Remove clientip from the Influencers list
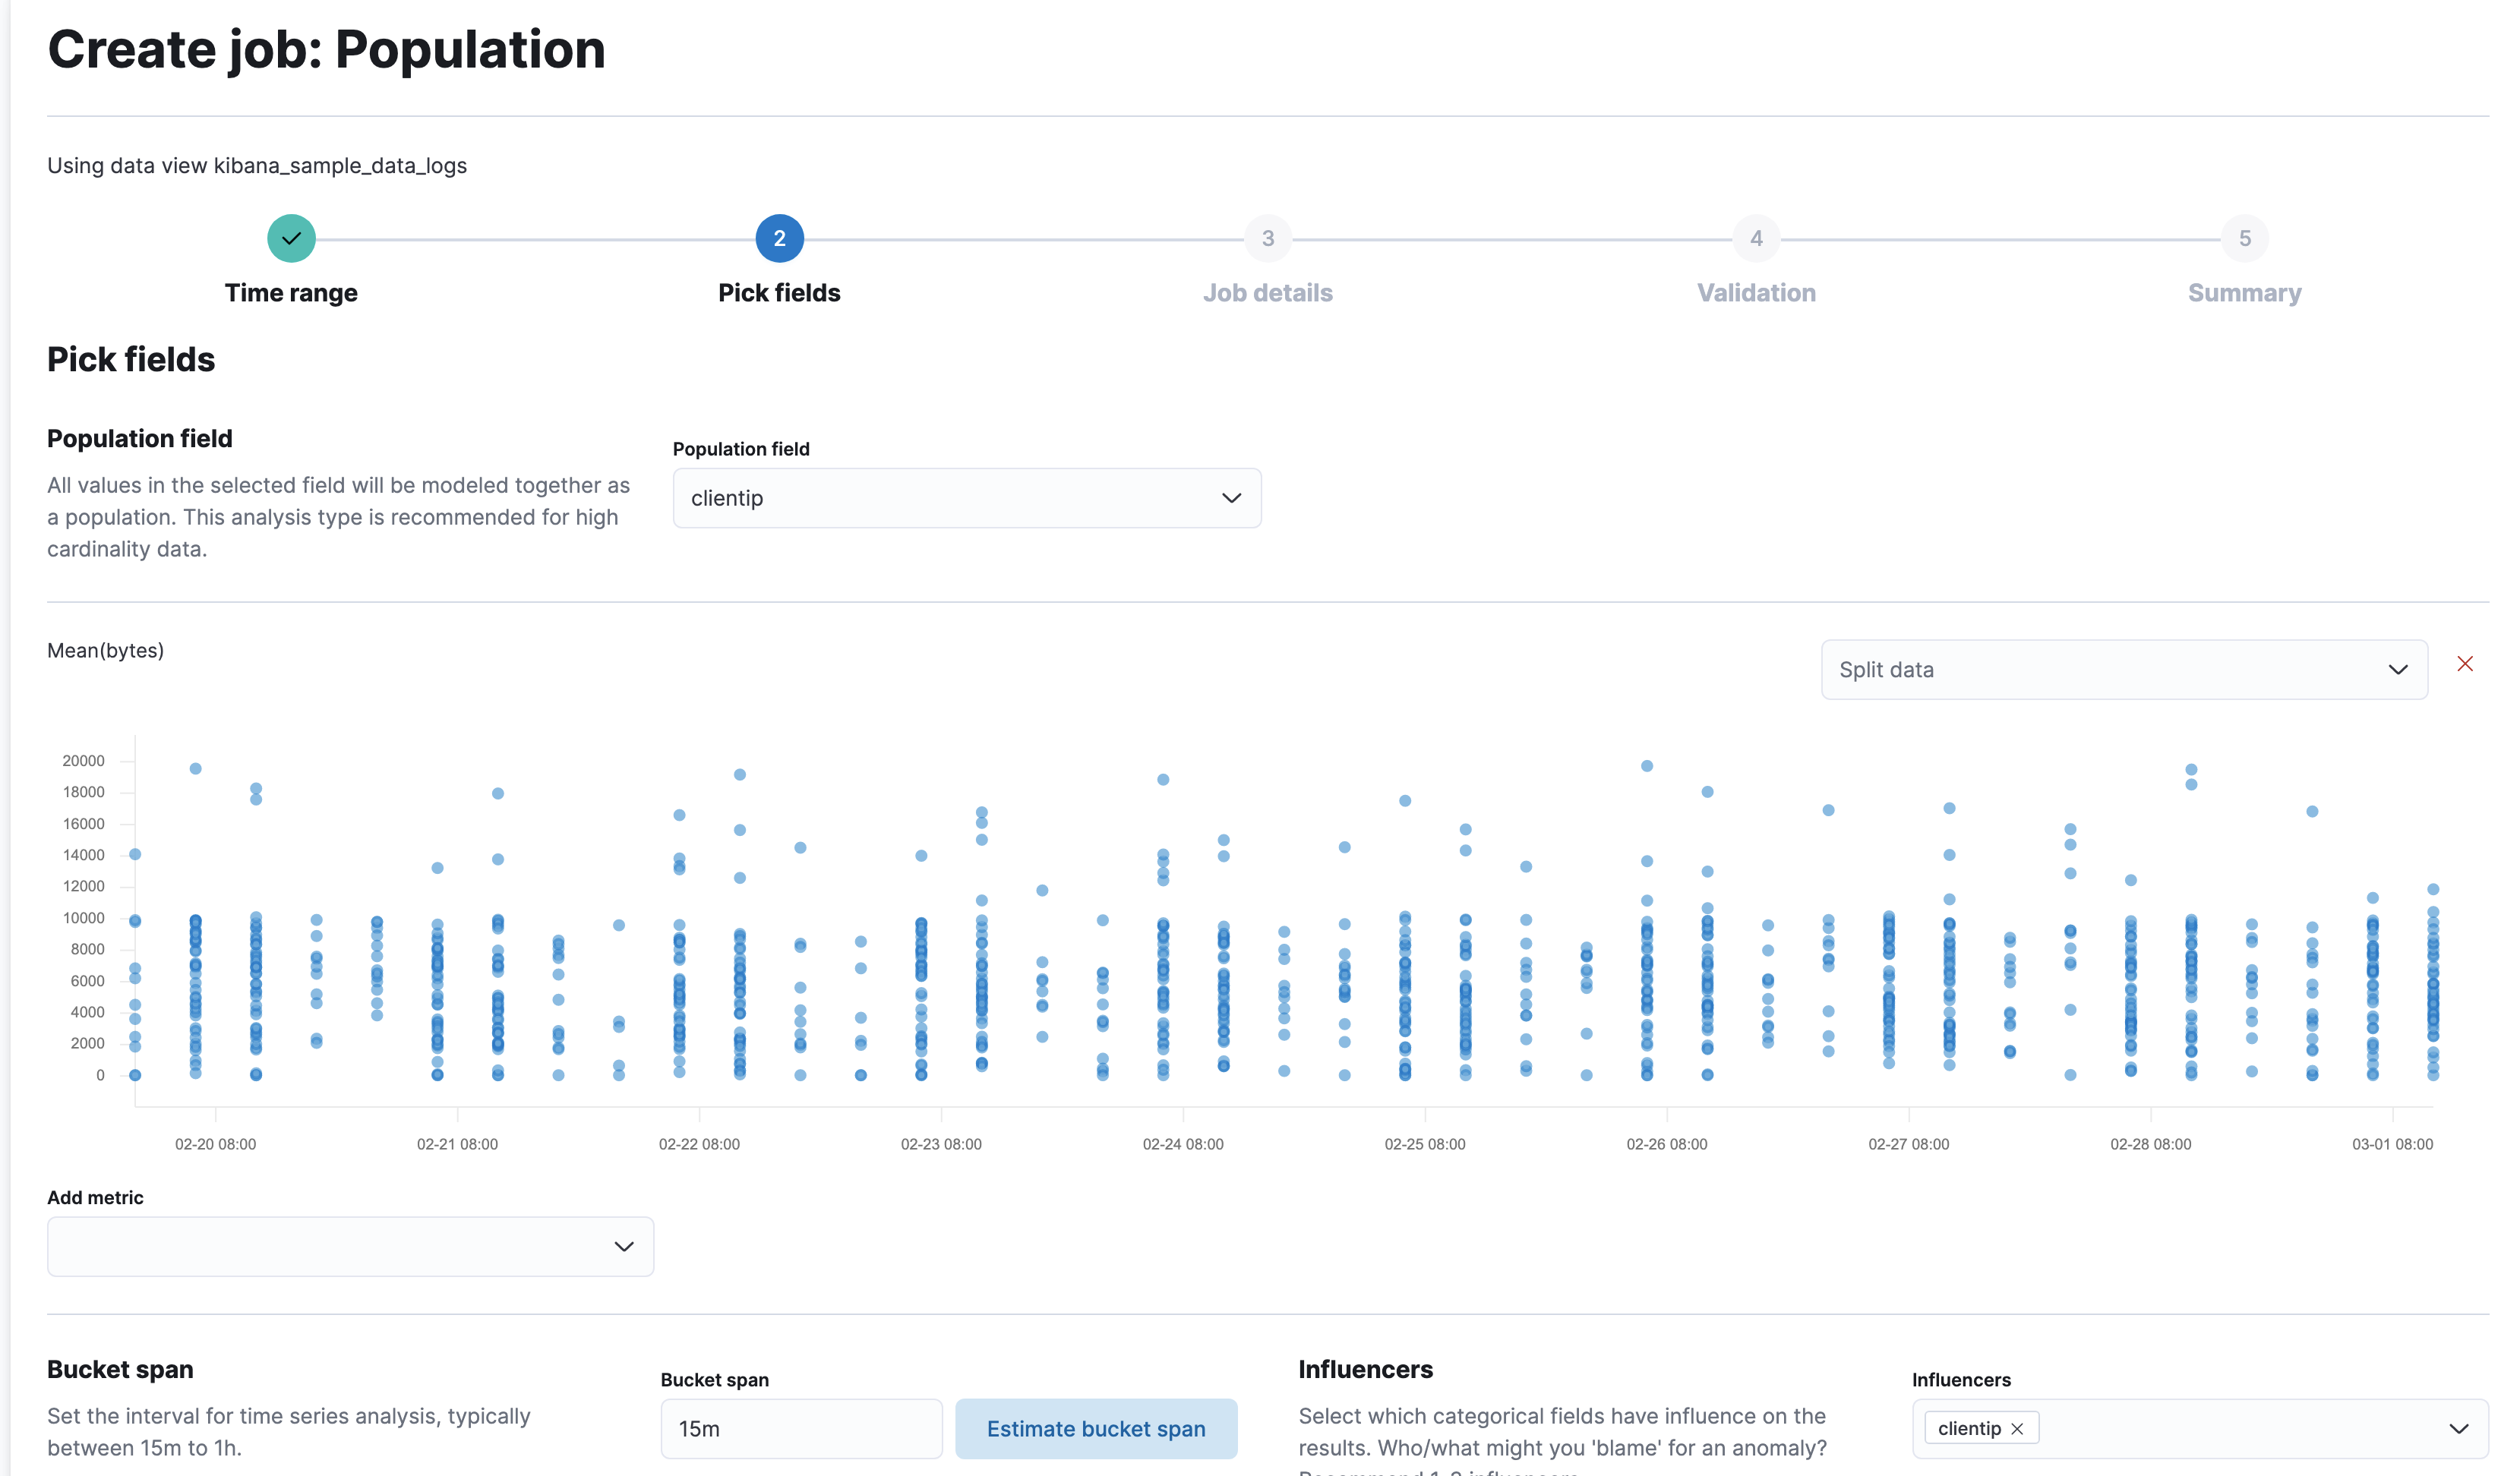2520x1476 pixels. pyautogui.click(x=2018, y=1428)
